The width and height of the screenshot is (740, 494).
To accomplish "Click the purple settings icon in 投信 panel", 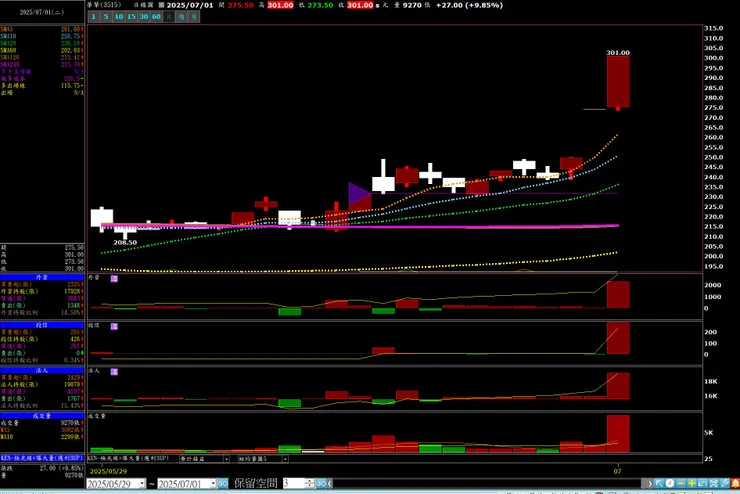I will [114, 327].
